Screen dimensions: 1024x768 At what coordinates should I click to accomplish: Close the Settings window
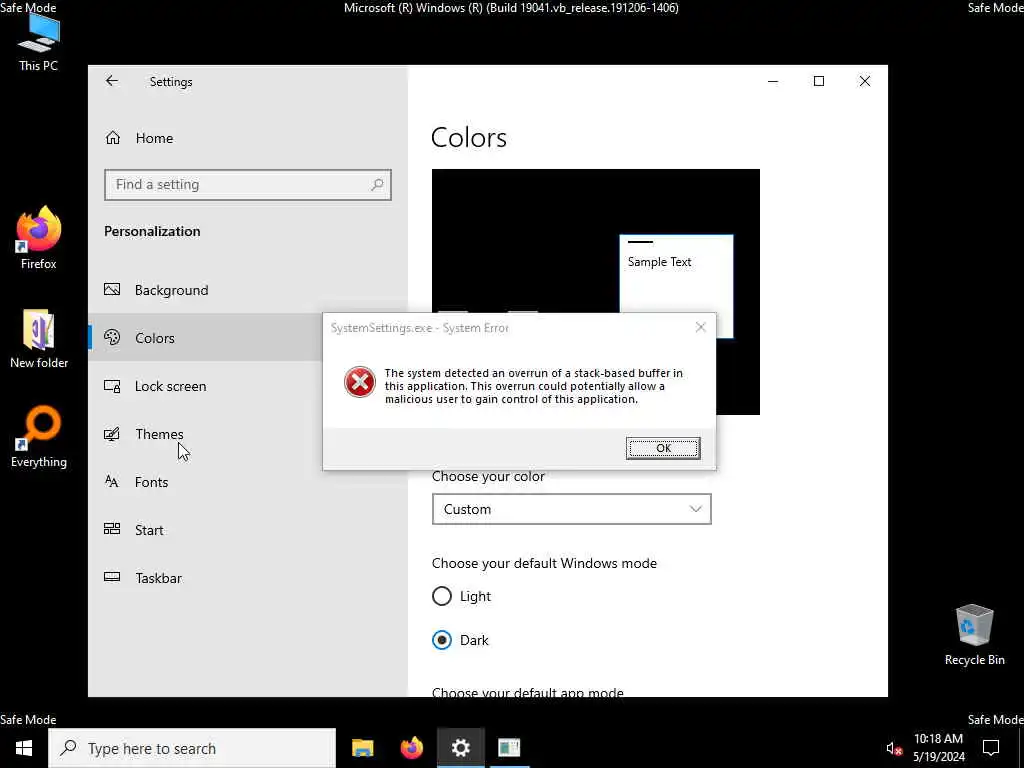pyautogui.click(x=865, y=81)
